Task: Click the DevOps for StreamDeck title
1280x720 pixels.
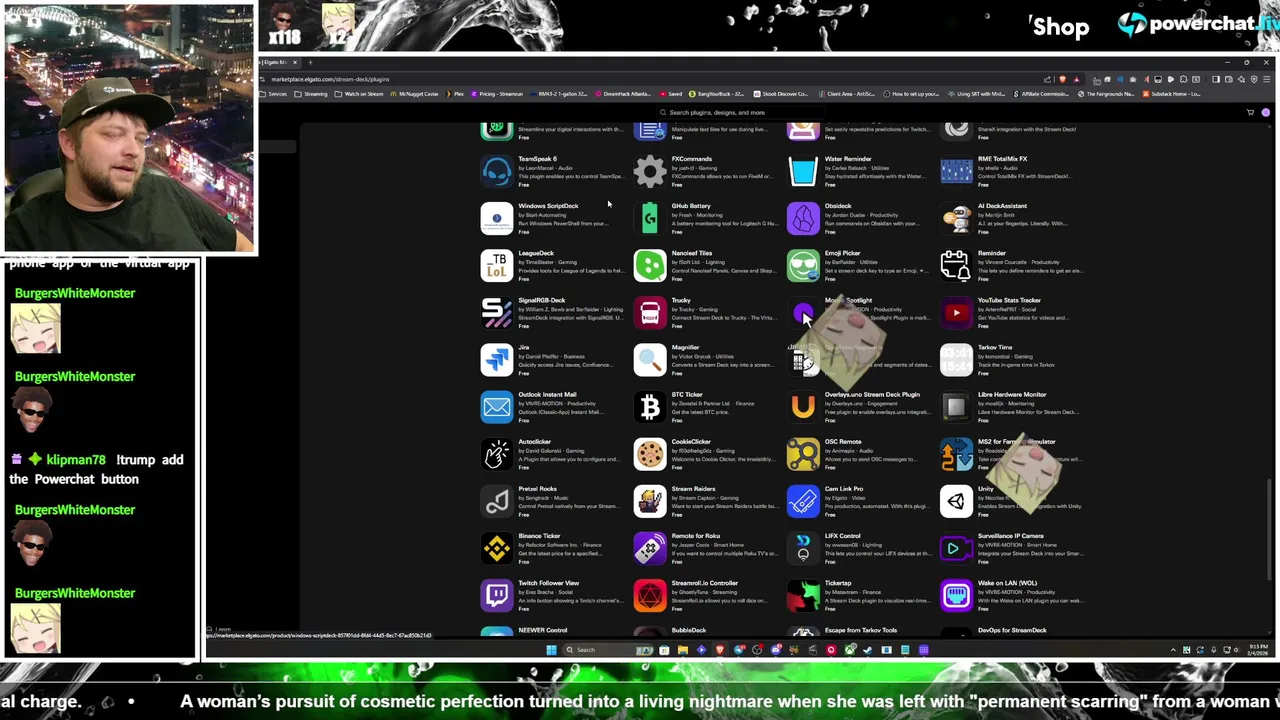Action: (x=1012, y=630)
